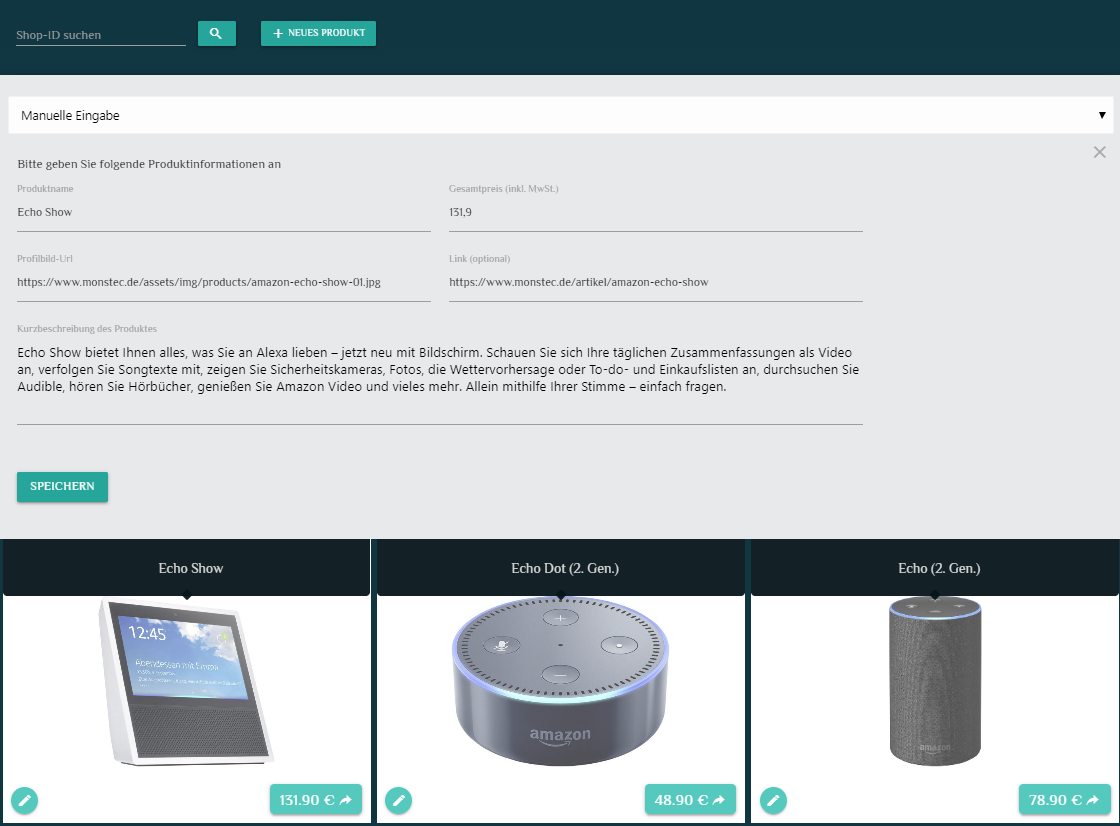Open the 48.90 € price link button
Image resolution: width=1120 pixels, height=826 pixels.
(x=690, y=800)
